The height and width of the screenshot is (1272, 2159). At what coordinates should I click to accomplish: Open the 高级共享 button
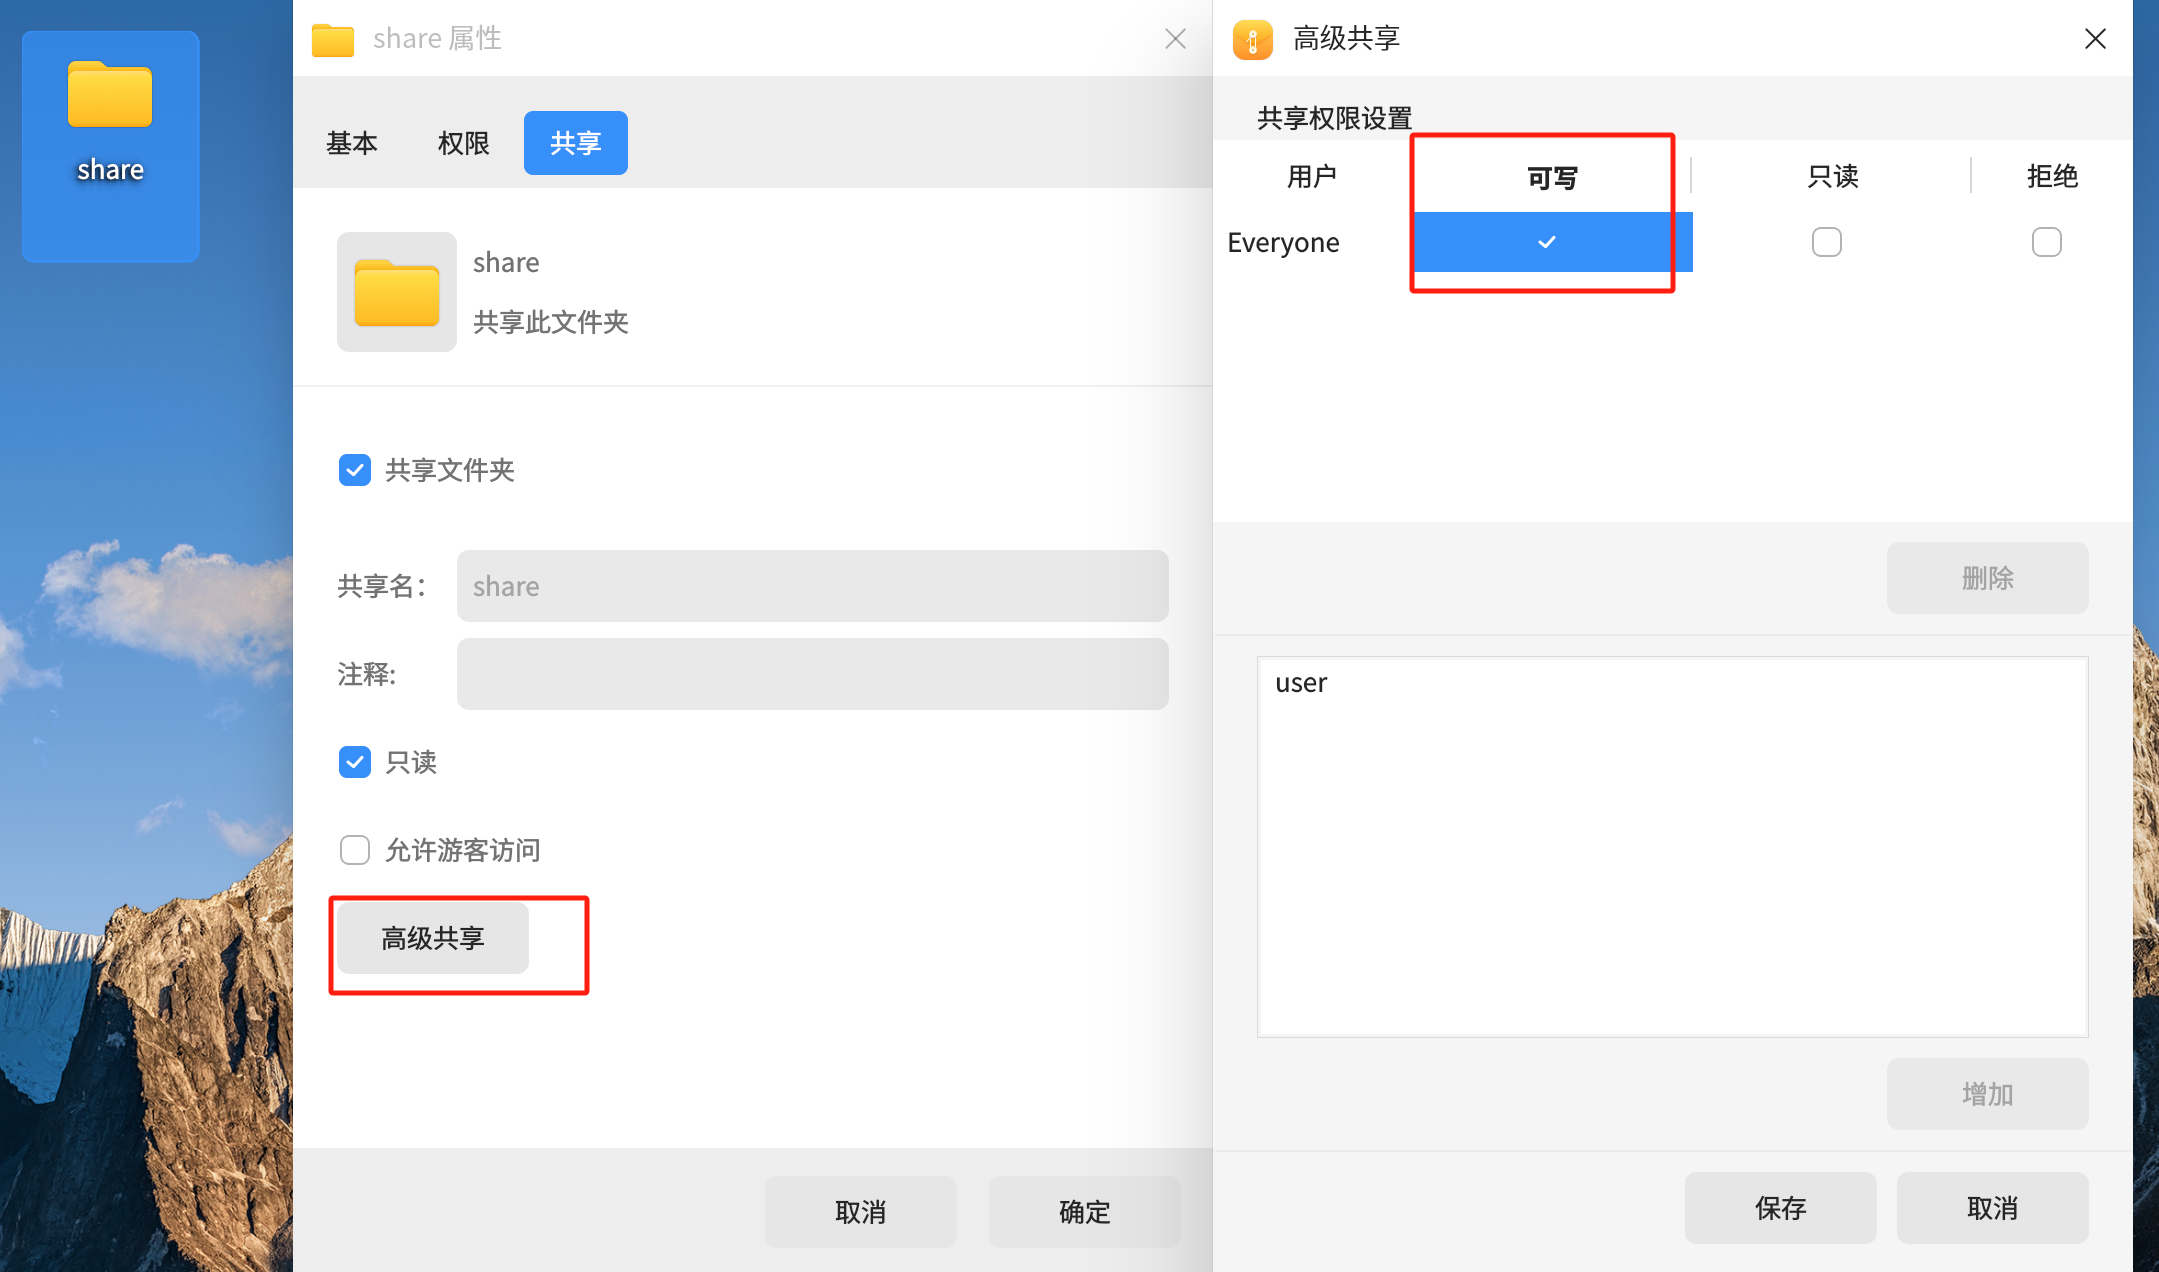(x=432, y=938)
